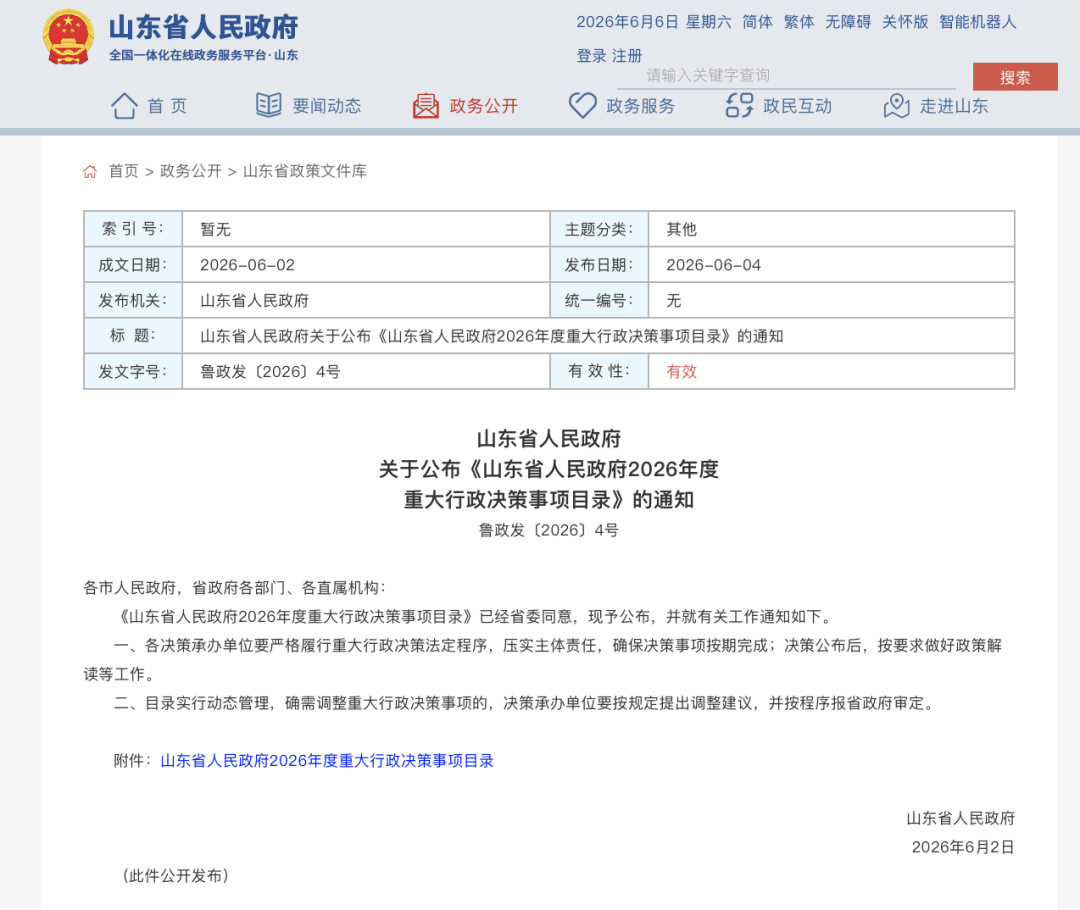Click the red 有效 status text
This screenshot has height=910, width=1080.
click(x=681, y=372)
